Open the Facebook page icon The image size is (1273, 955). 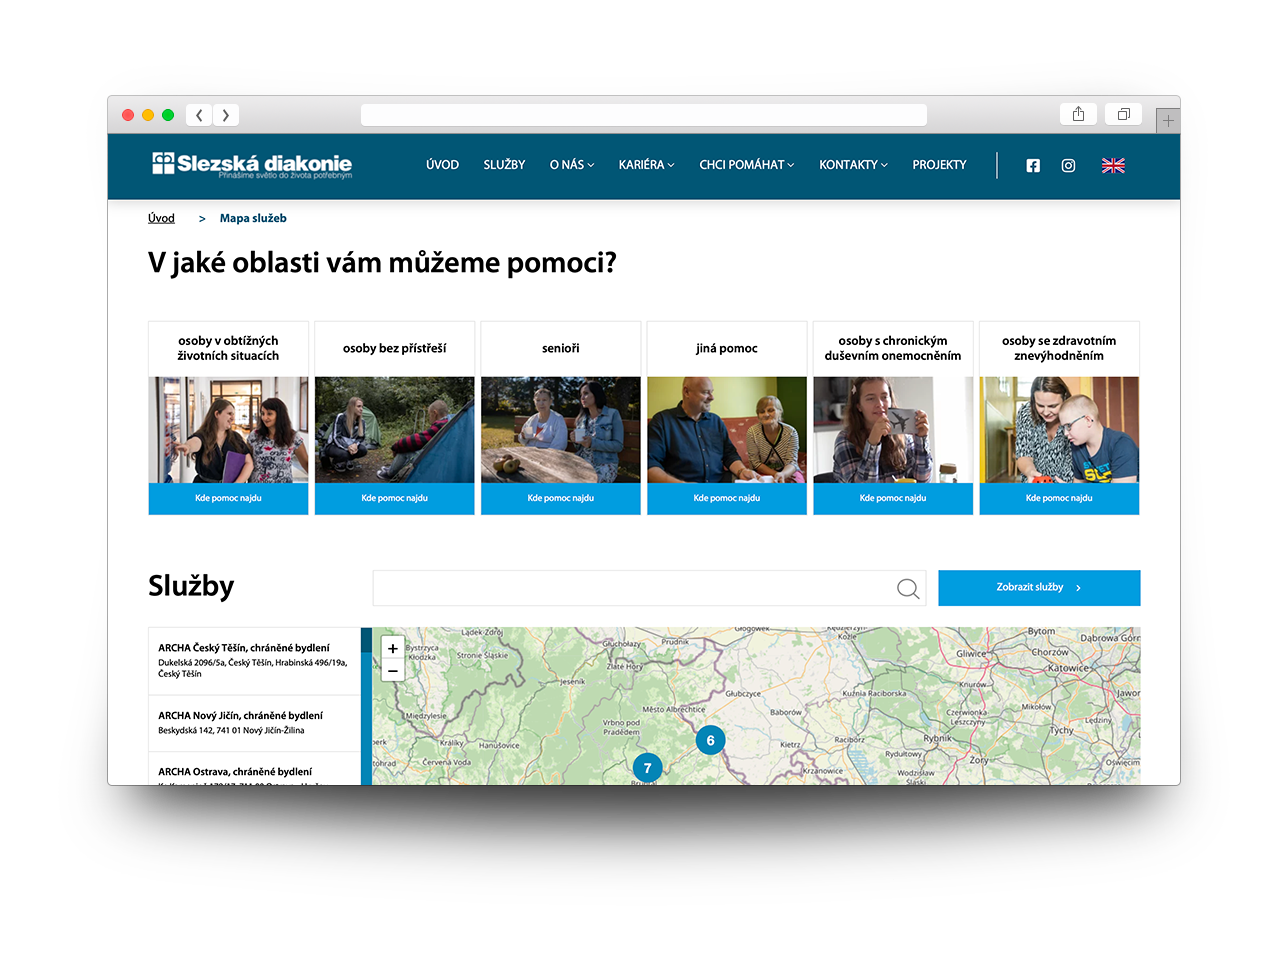(1033, 166)
